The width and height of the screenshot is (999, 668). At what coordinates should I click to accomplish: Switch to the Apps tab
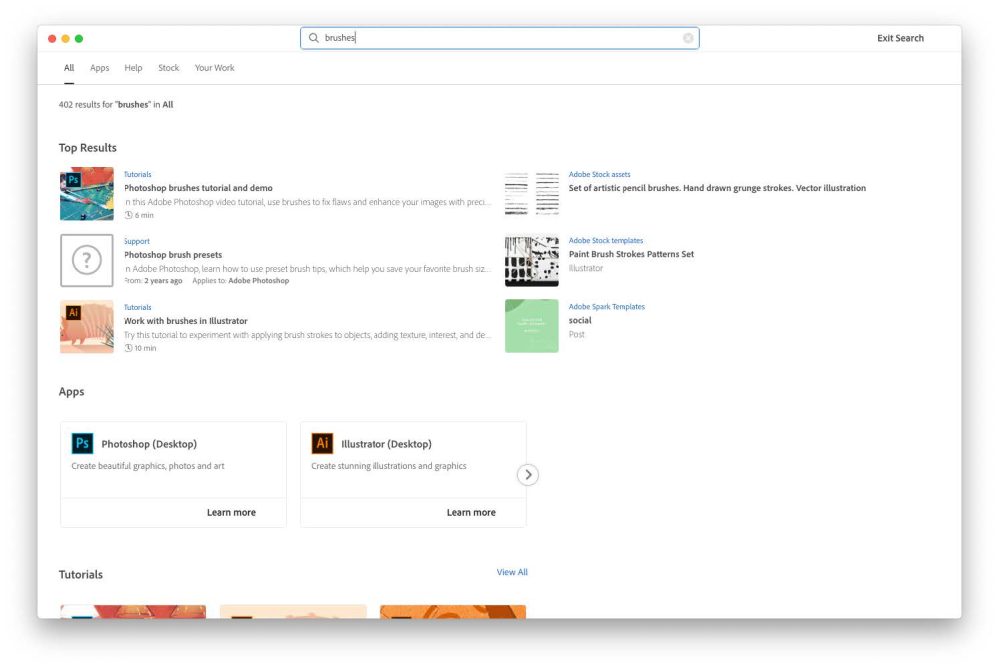click(98, 67)
